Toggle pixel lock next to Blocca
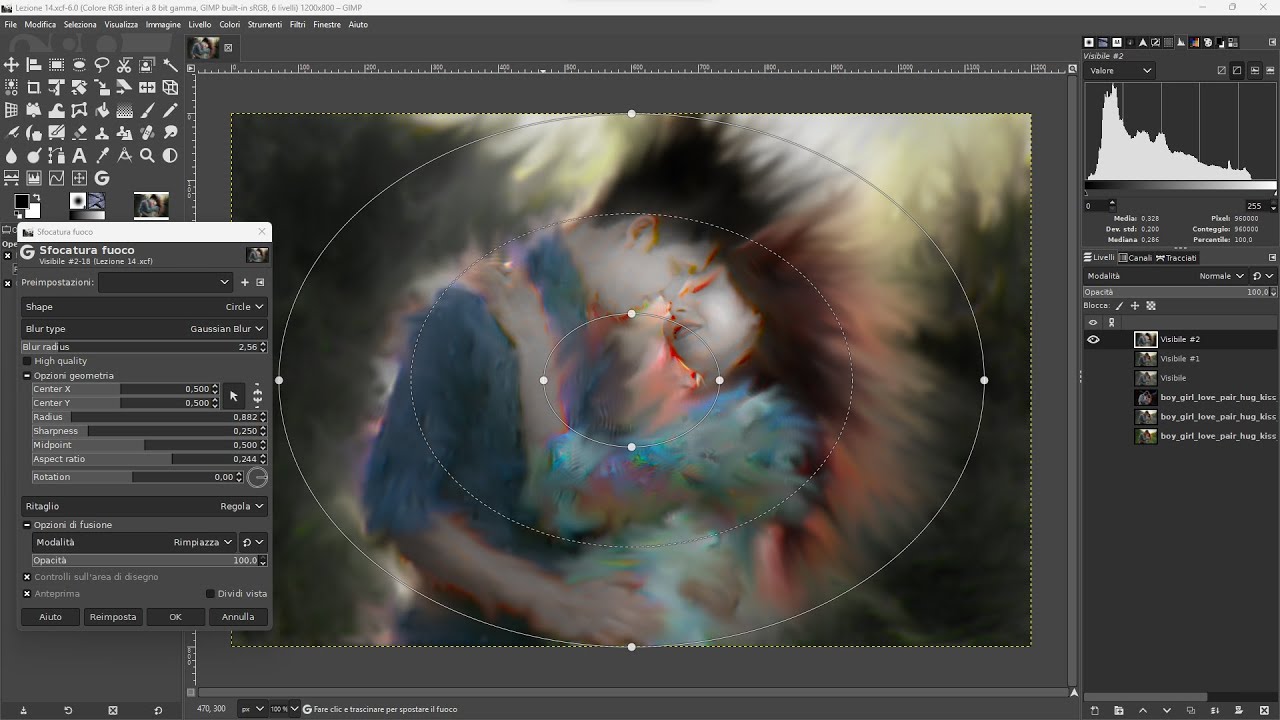The image size is (1280, 720). point(1120,306)
